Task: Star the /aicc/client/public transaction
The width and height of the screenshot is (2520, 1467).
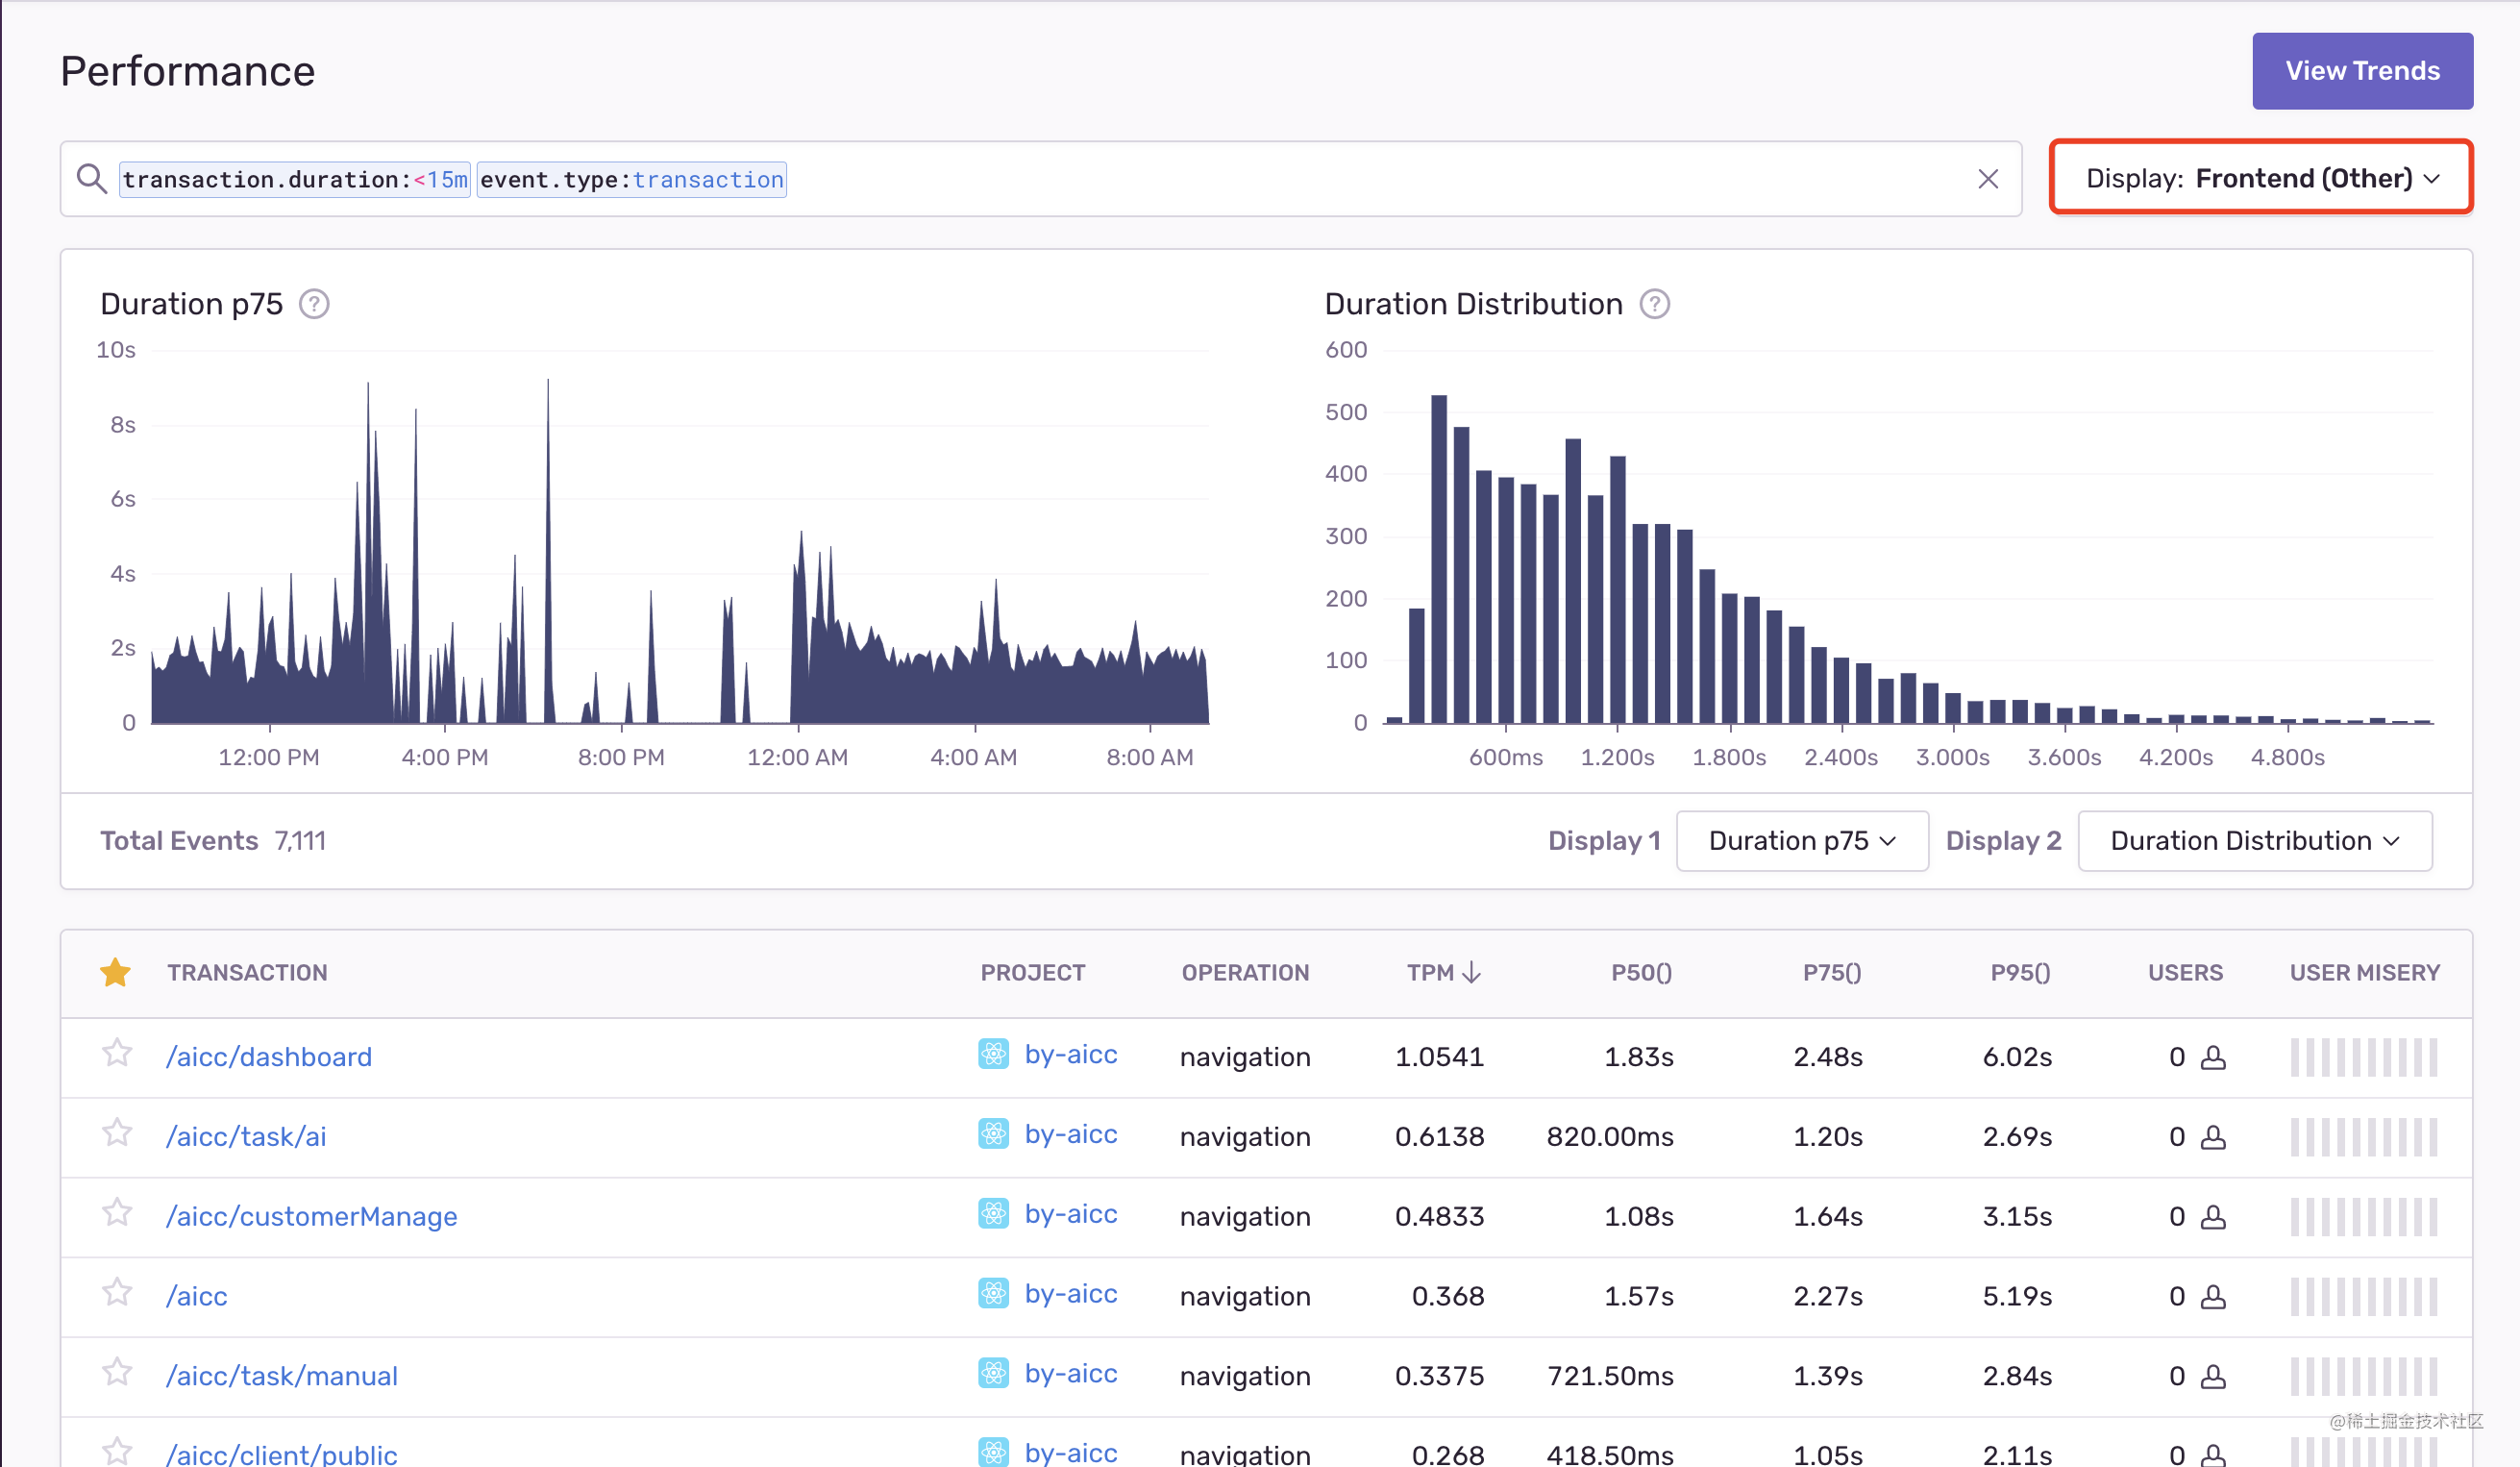Action: click(x=117, y=1451)
